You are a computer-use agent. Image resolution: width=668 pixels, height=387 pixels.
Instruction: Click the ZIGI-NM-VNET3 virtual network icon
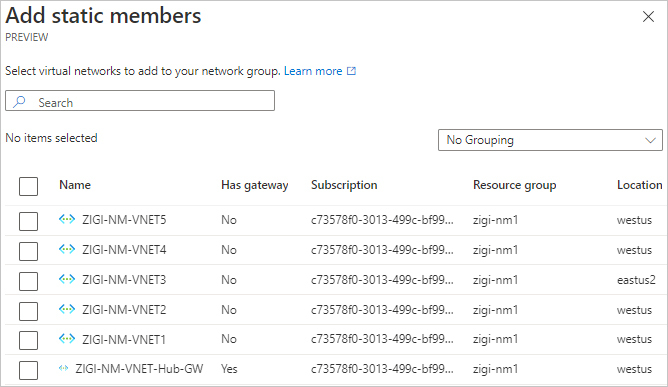click(67, 279)
